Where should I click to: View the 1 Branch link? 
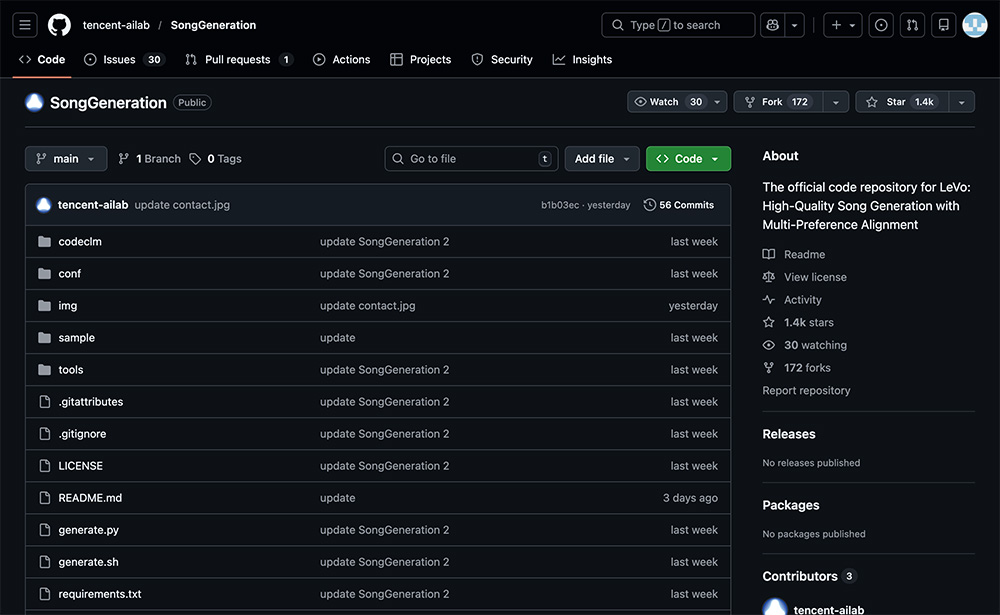tap(150, 159)
